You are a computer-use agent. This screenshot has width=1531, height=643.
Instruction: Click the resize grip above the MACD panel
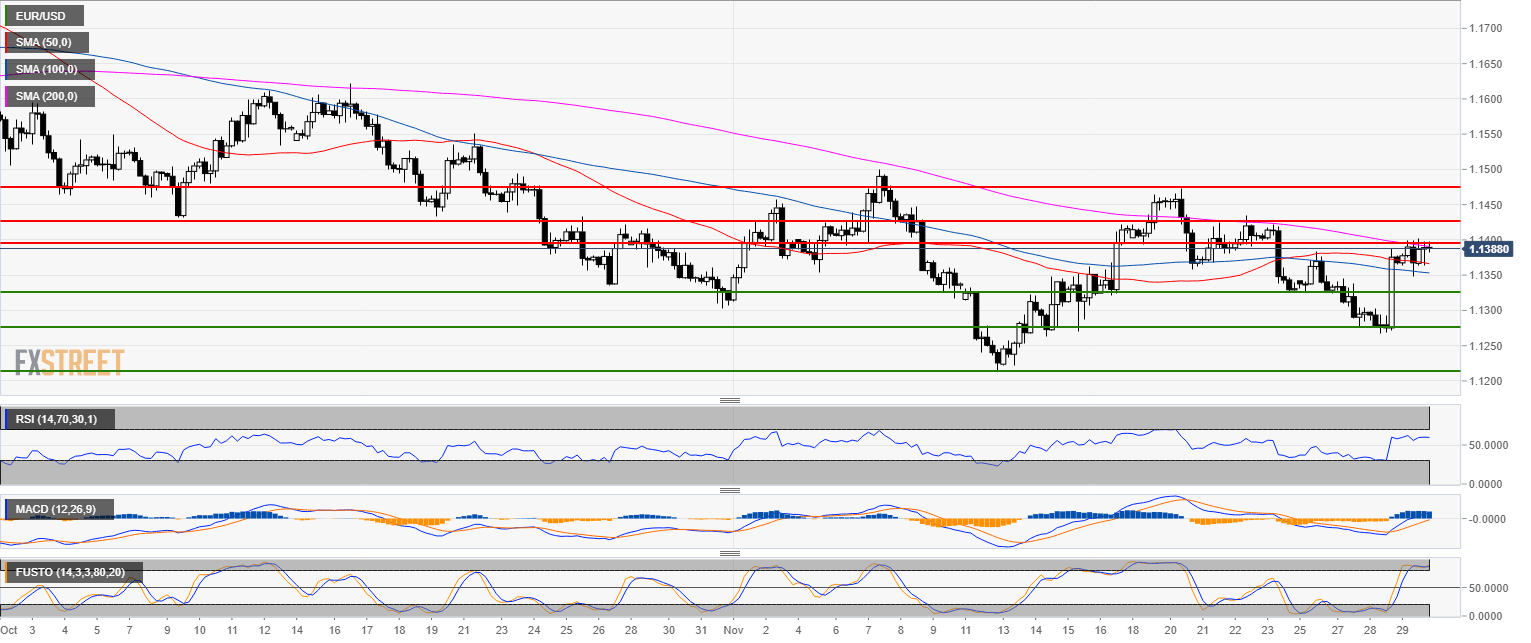point(730,490)
